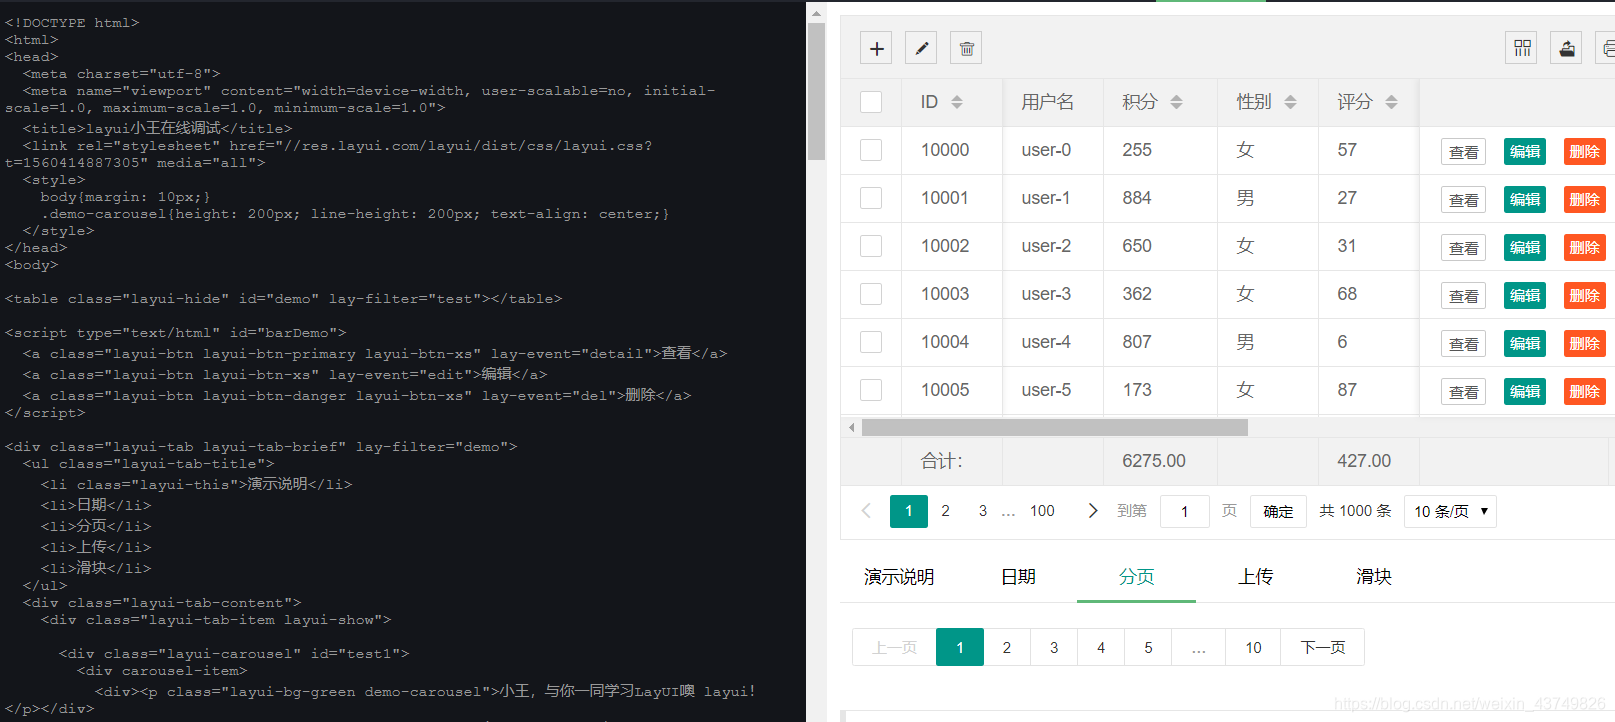Click the export table icon
The width and height of the screenshot is (1615, 722).
point(1566,48)
